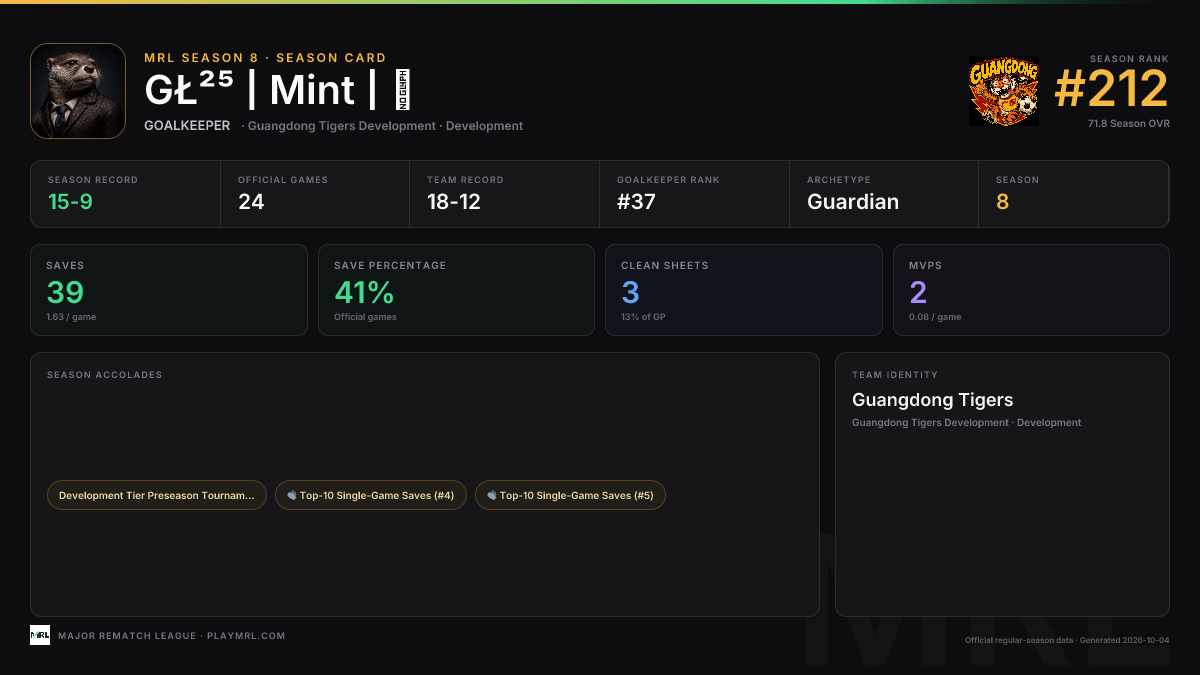Select the Development Tier Preseason Tournament accolade
This screenshot has height=675, width=1200.
tap(157, 495)
